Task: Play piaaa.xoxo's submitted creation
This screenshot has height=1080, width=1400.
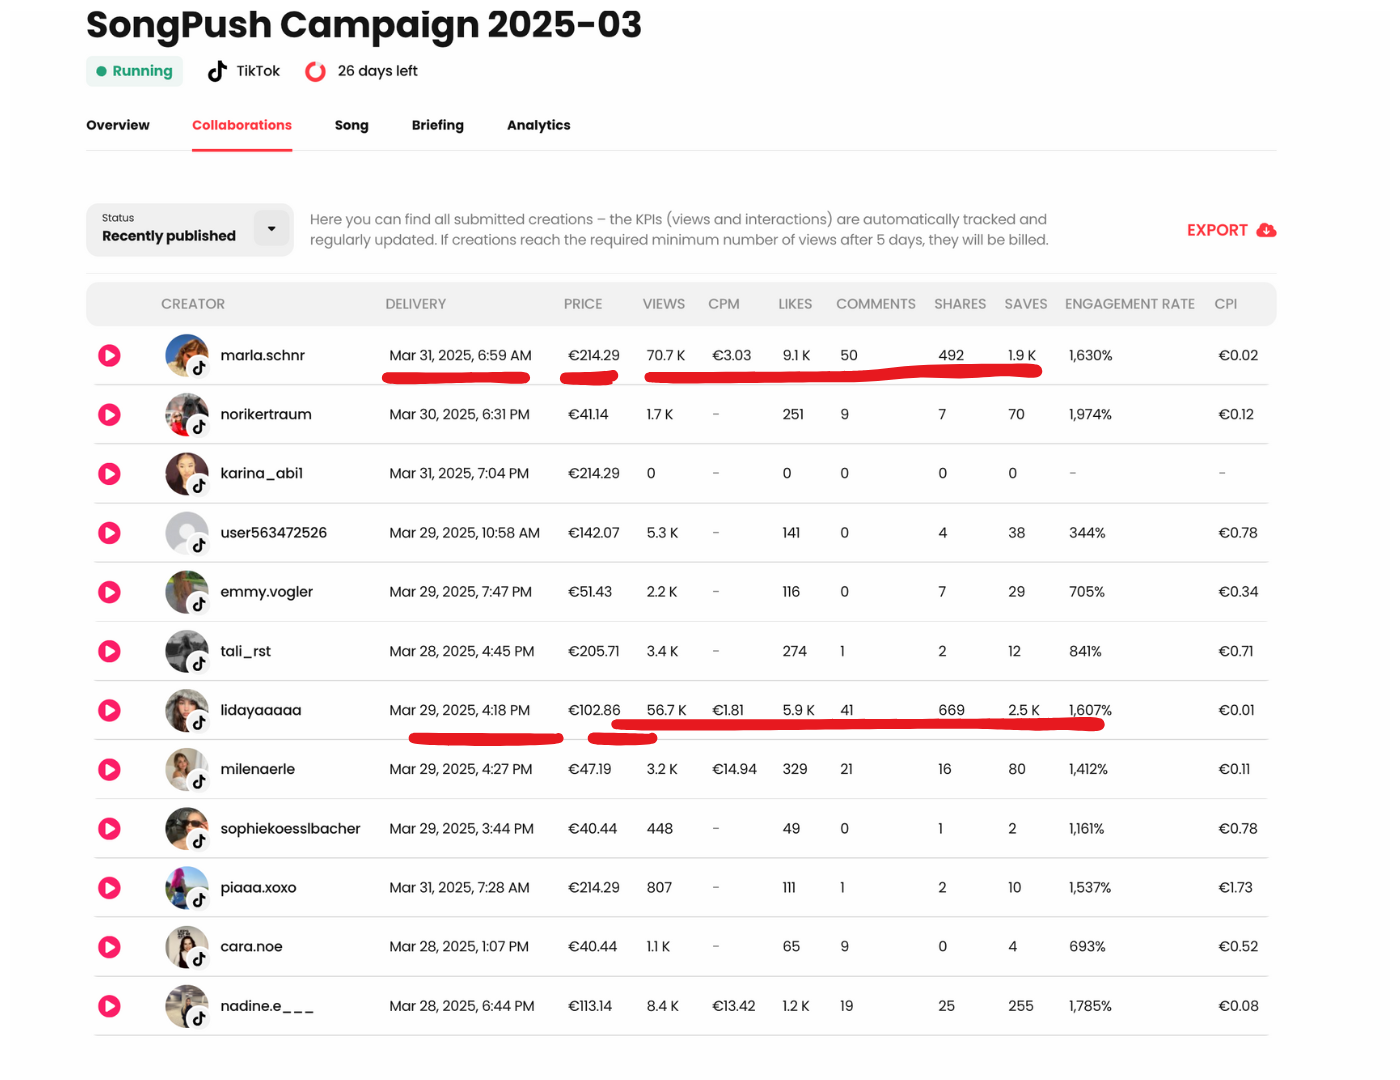Action: 110,888
